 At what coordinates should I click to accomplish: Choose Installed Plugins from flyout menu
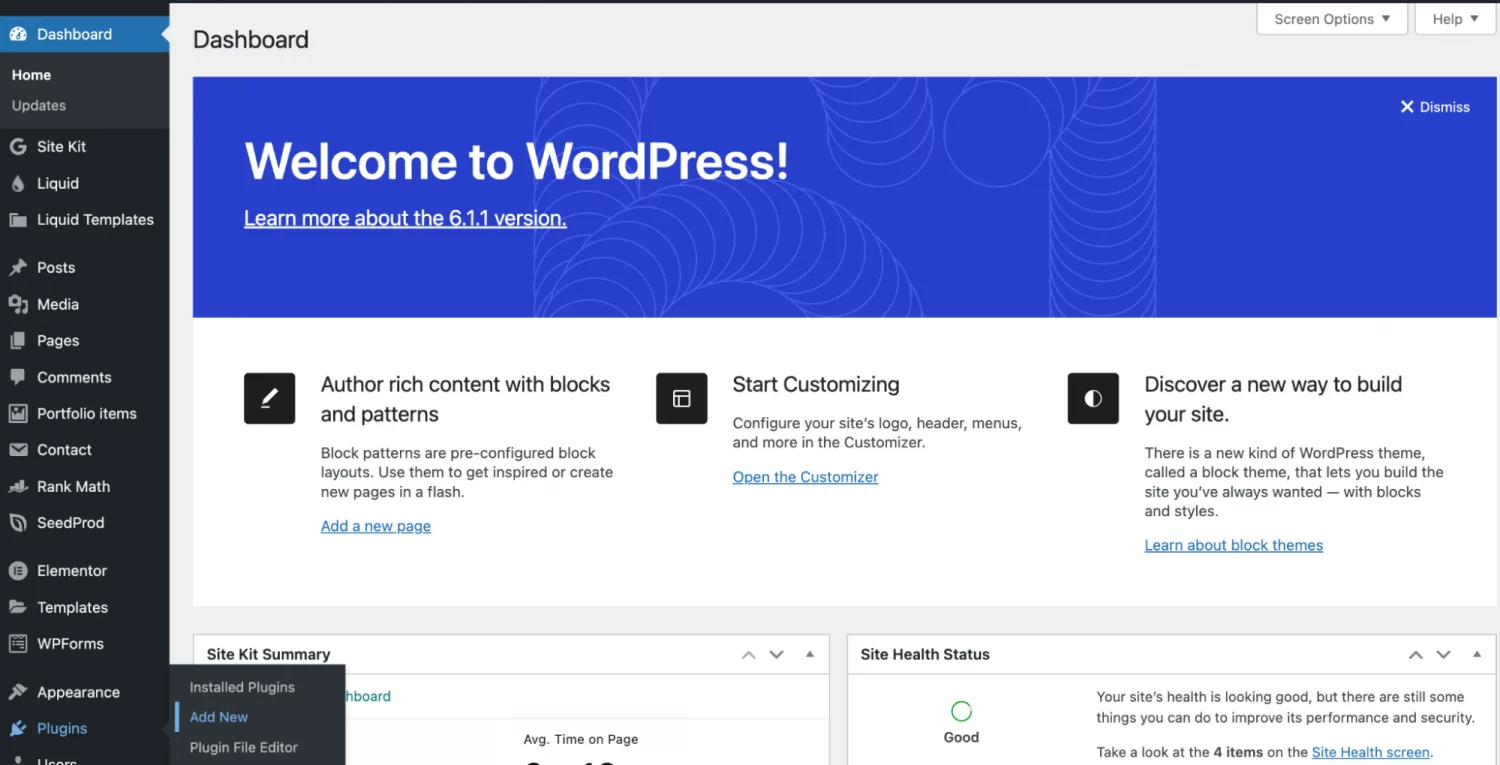[242, 687]
